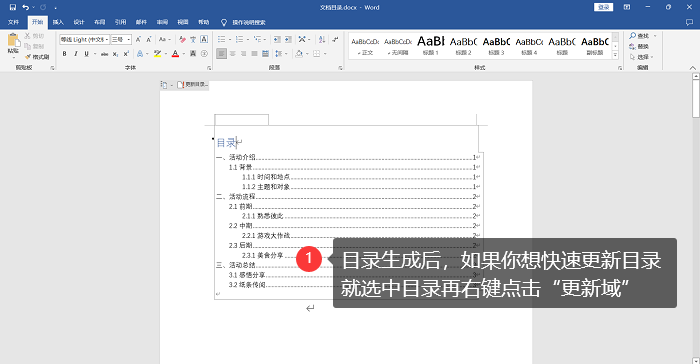Click the Save icon in quick access toolbar
This screenshot has height=364, width=700.
[12, 7]
